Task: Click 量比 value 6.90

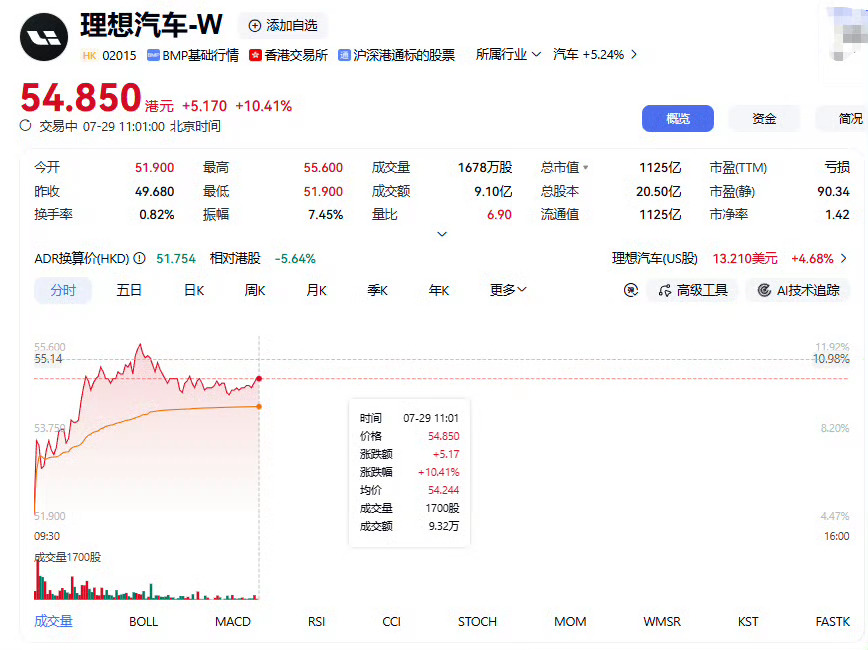Action: click(499, 214)
